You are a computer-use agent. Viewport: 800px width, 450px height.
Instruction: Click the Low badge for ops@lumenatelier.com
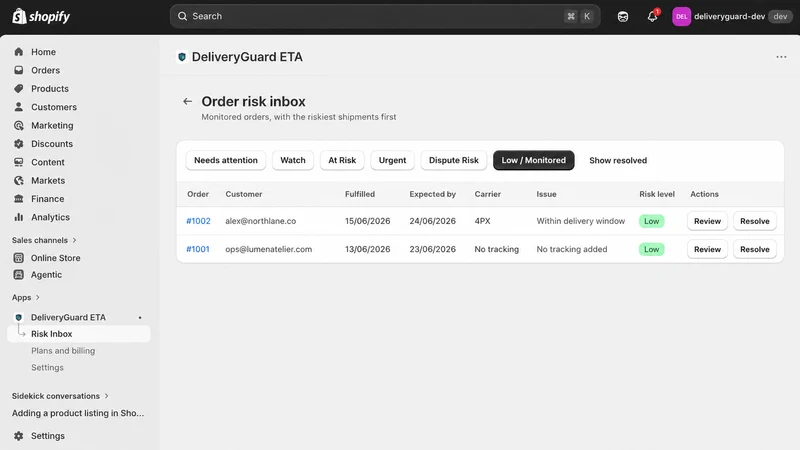coord(652,249)
